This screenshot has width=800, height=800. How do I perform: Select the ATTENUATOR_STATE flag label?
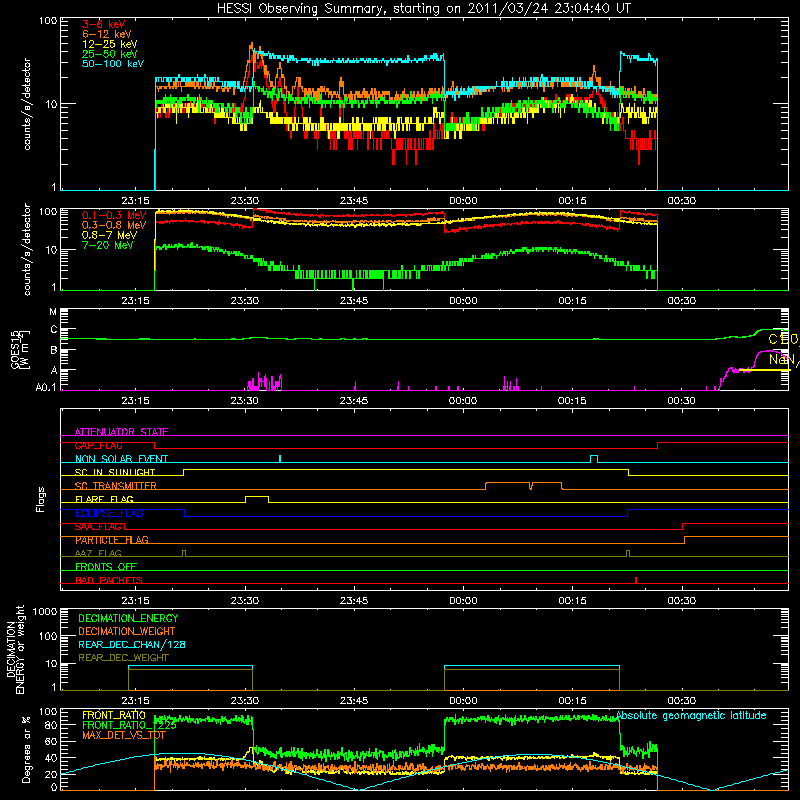pyautogui.click(x=121, y=432)
